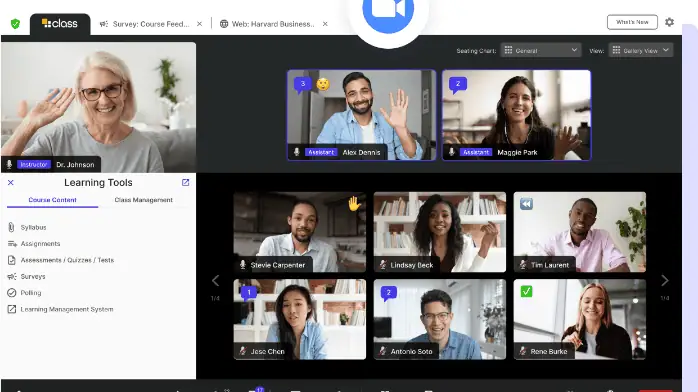Screen dimensions: 698x392
Task: Open the settings gear icon
Action: (669, 22)
